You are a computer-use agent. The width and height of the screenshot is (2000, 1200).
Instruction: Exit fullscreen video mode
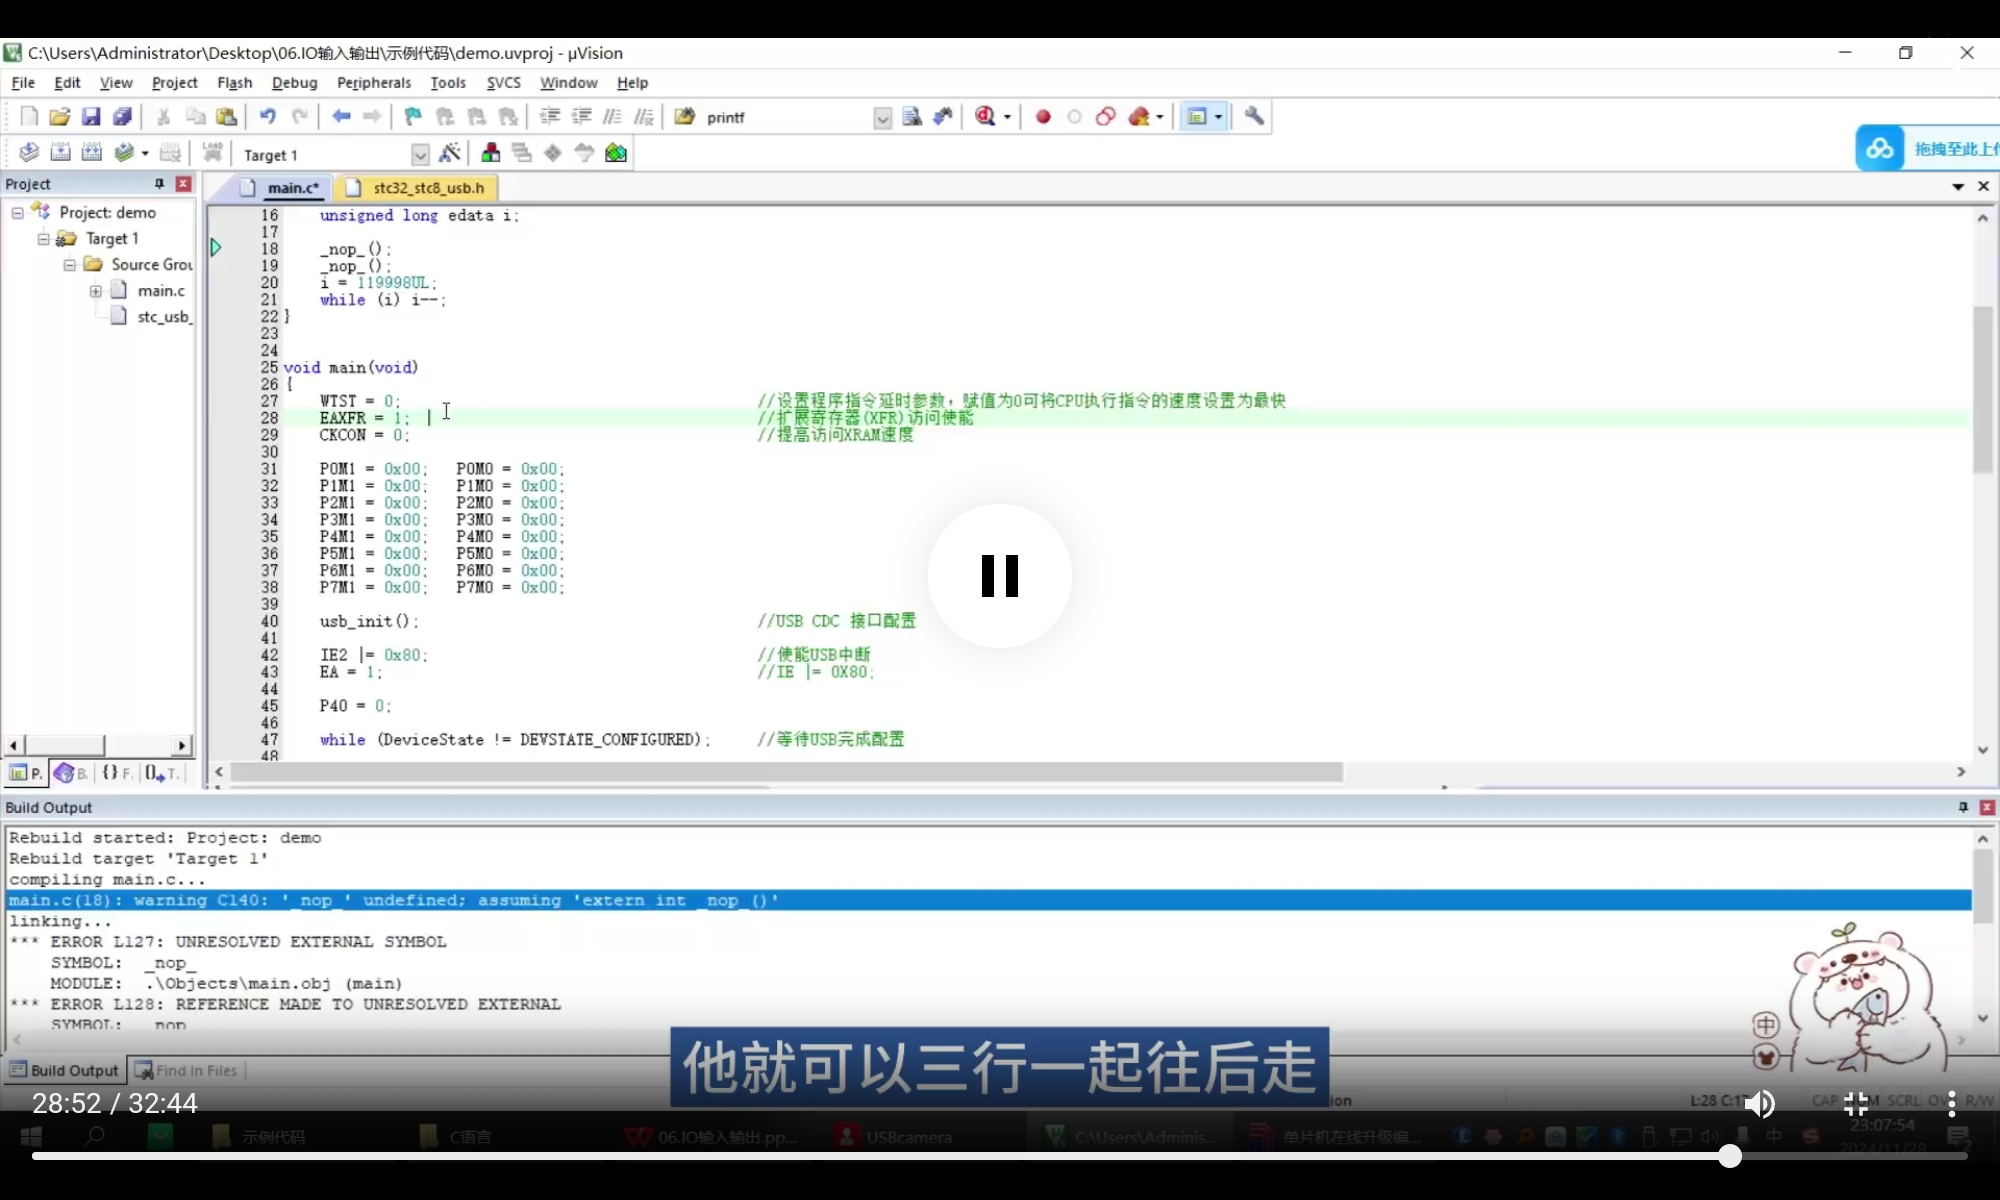pyautogui.click(x=1856, y=1103)
